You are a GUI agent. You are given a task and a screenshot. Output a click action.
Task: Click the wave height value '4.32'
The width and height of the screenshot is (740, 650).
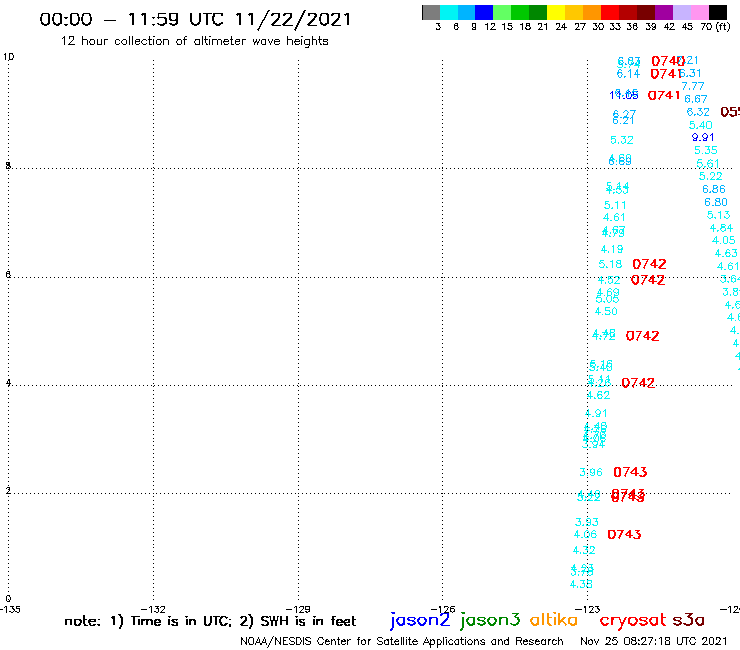[x=584, y=550]
